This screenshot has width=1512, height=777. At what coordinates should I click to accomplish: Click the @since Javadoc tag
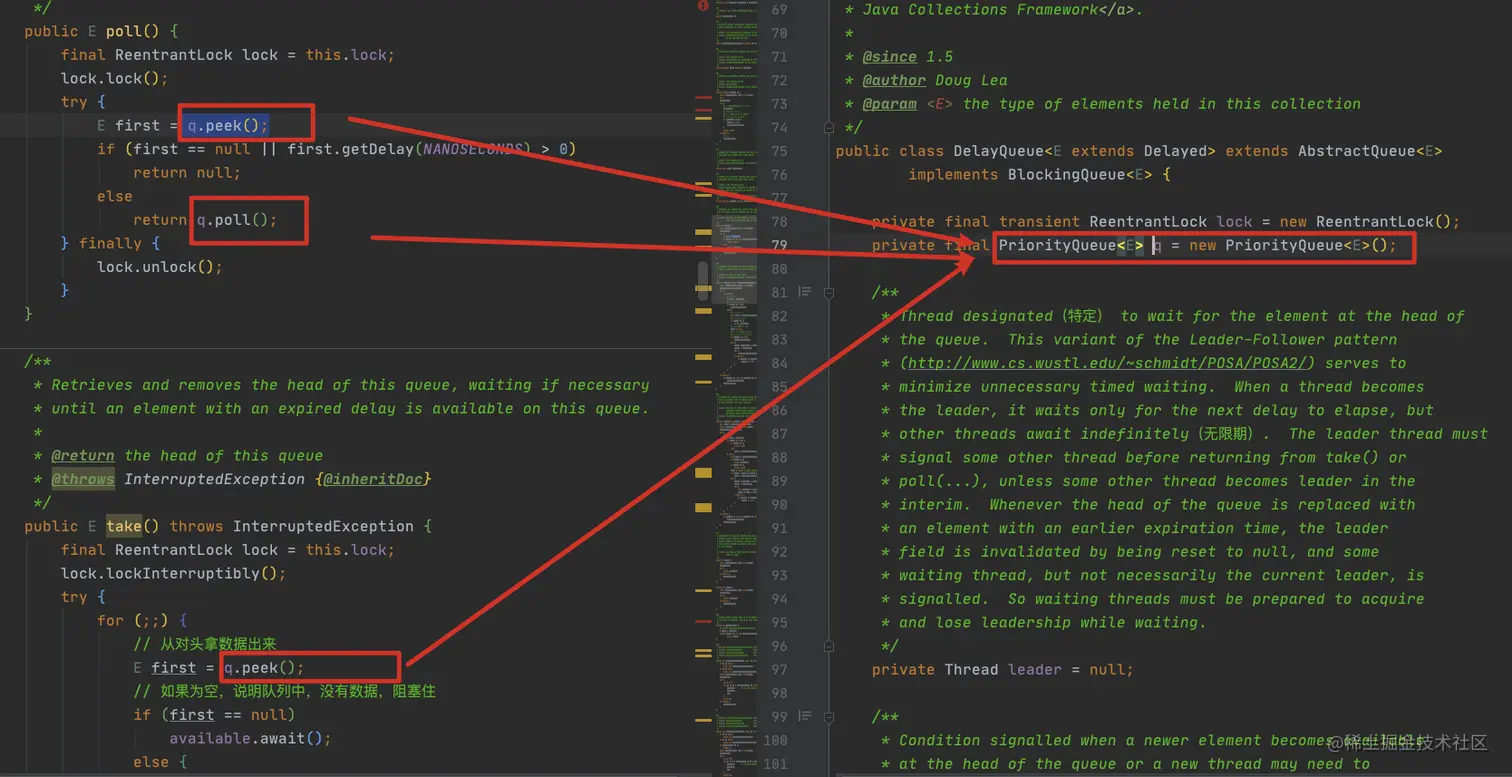click(889, 56)
